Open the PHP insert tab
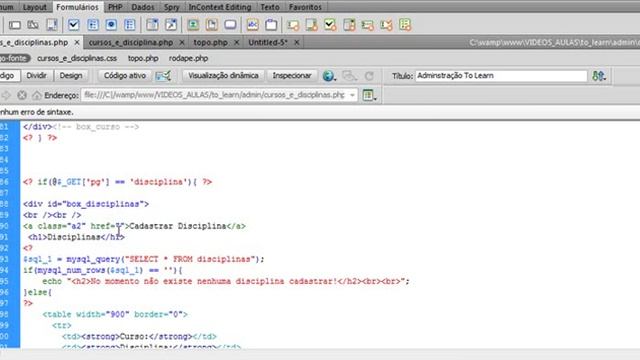Image resolution: width=640 pixels, height=360 pixels. 115,7
